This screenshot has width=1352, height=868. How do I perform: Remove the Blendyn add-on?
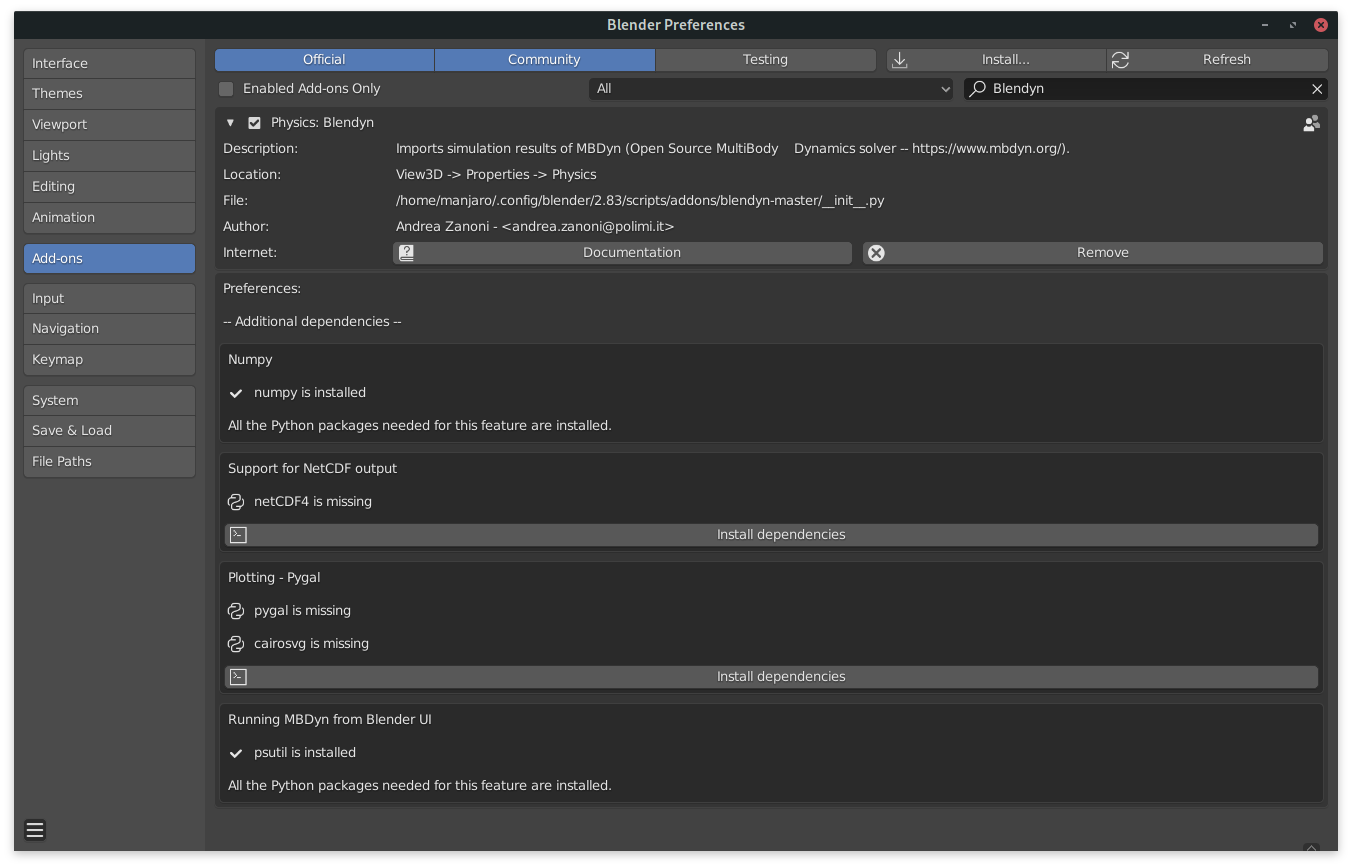pos(1093,253)
